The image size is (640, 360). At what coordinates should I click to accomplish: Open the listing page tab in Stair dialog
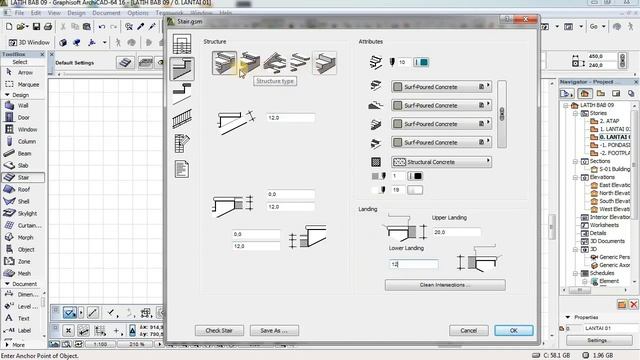click(x=182, y=169)
